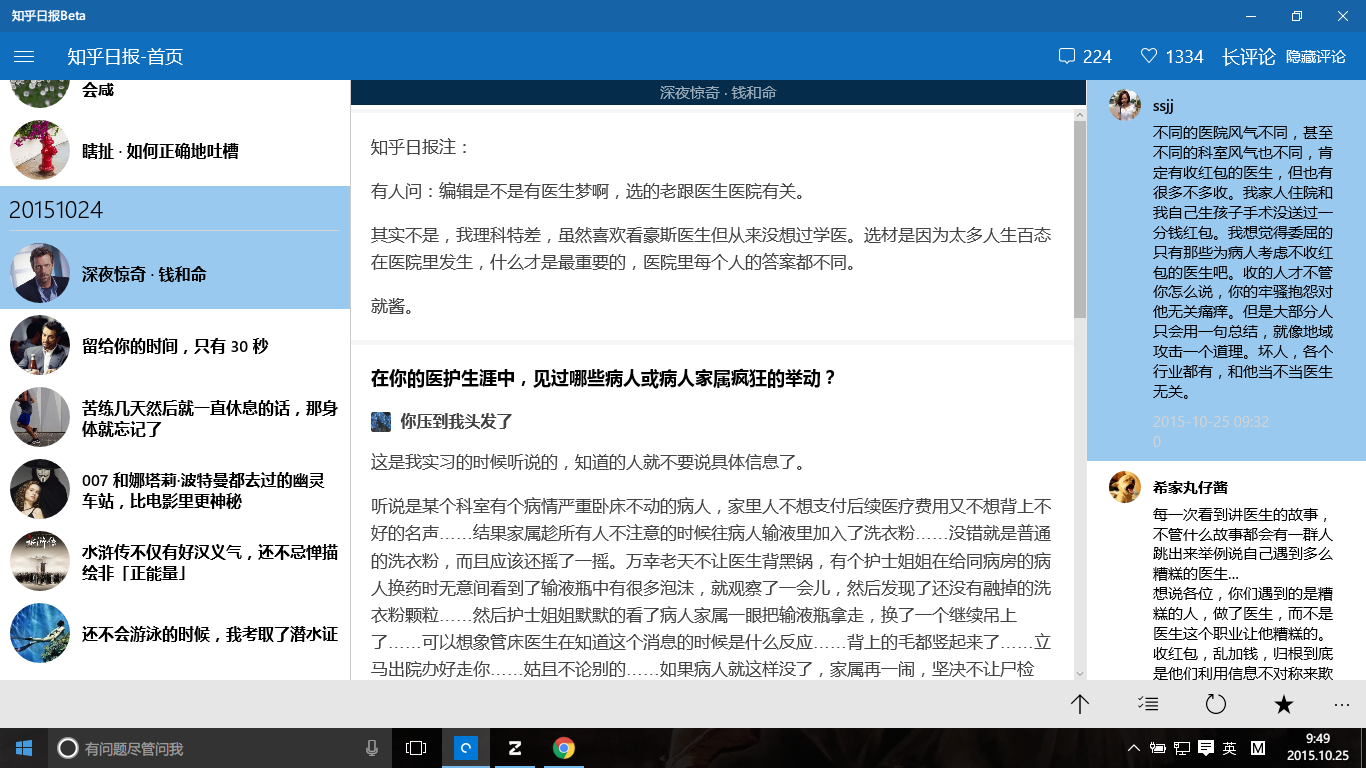Click the article scrollbar's up arrow

(x=1080, y=113)
